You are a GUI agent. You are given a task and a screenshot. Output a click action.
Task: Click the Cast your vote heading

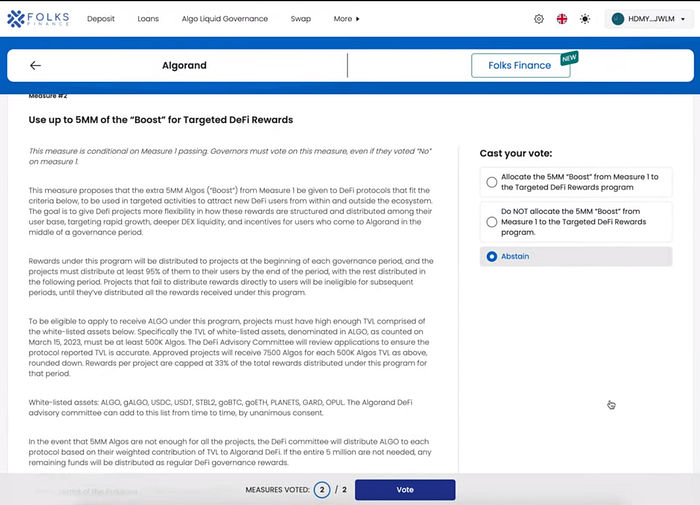(516, 153)
